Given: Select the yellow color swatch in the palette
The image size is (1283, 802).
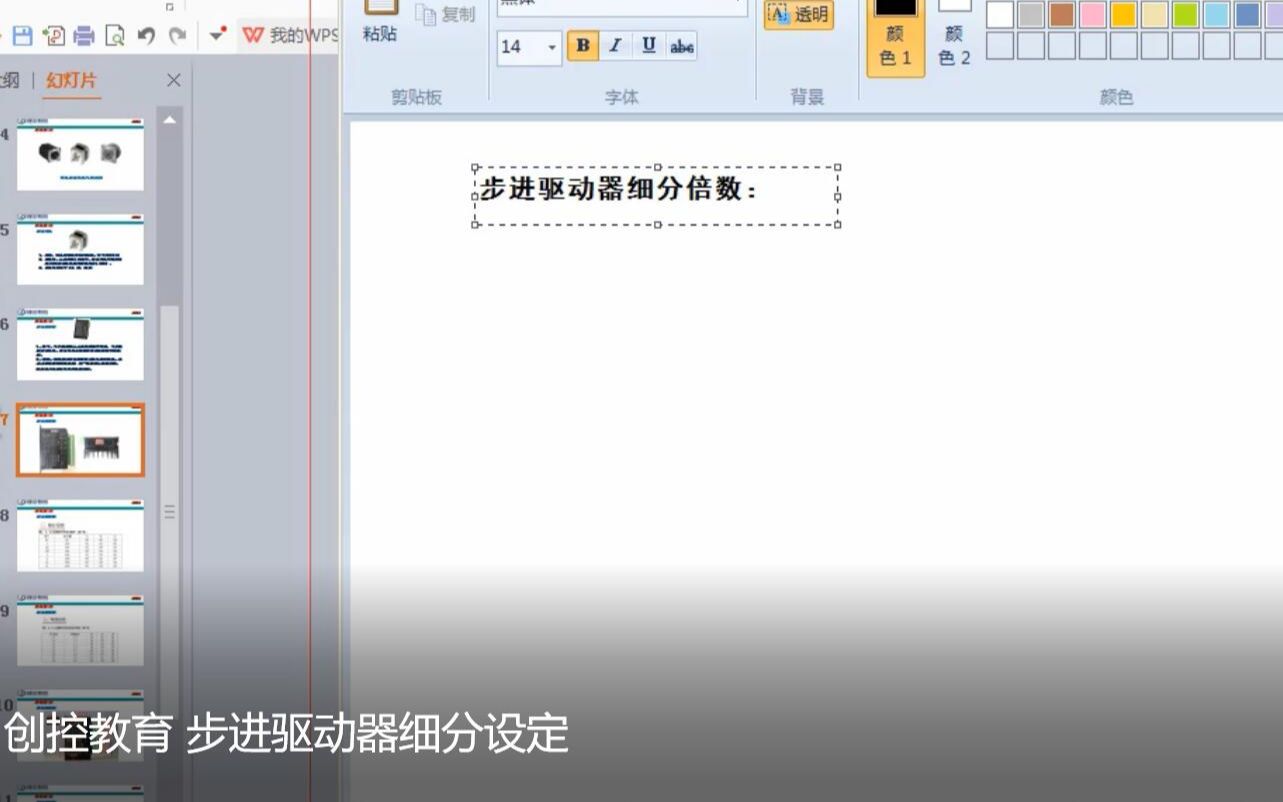Looking at the screenshot, I should pyautogui.click(x=1123, y=13).
